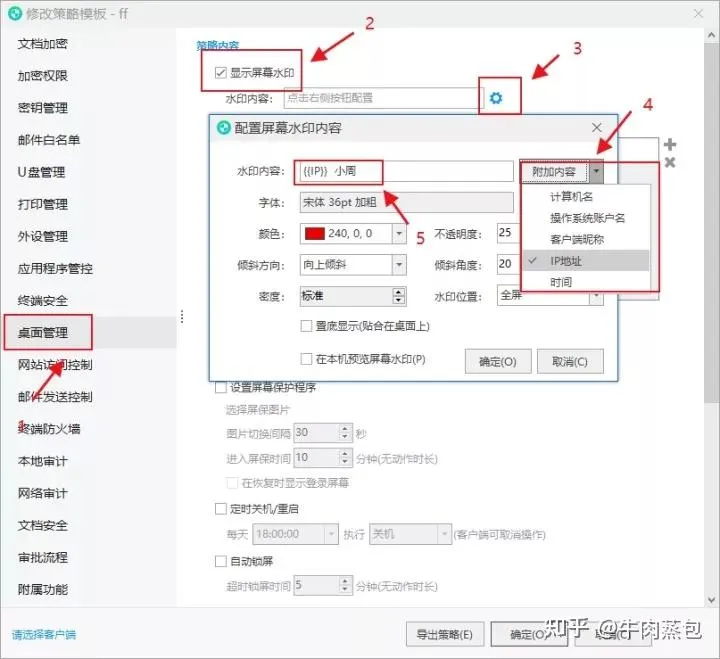
Task: Open 网络审计 in the sidebar
Action: click(x=43, y=493)
